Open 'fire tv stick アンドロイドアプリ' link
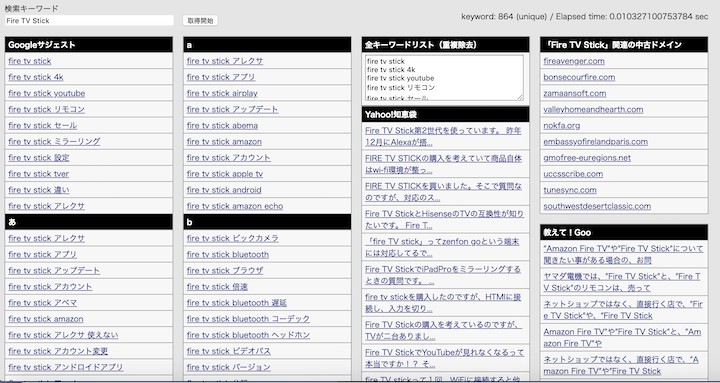 pos(66,367)
